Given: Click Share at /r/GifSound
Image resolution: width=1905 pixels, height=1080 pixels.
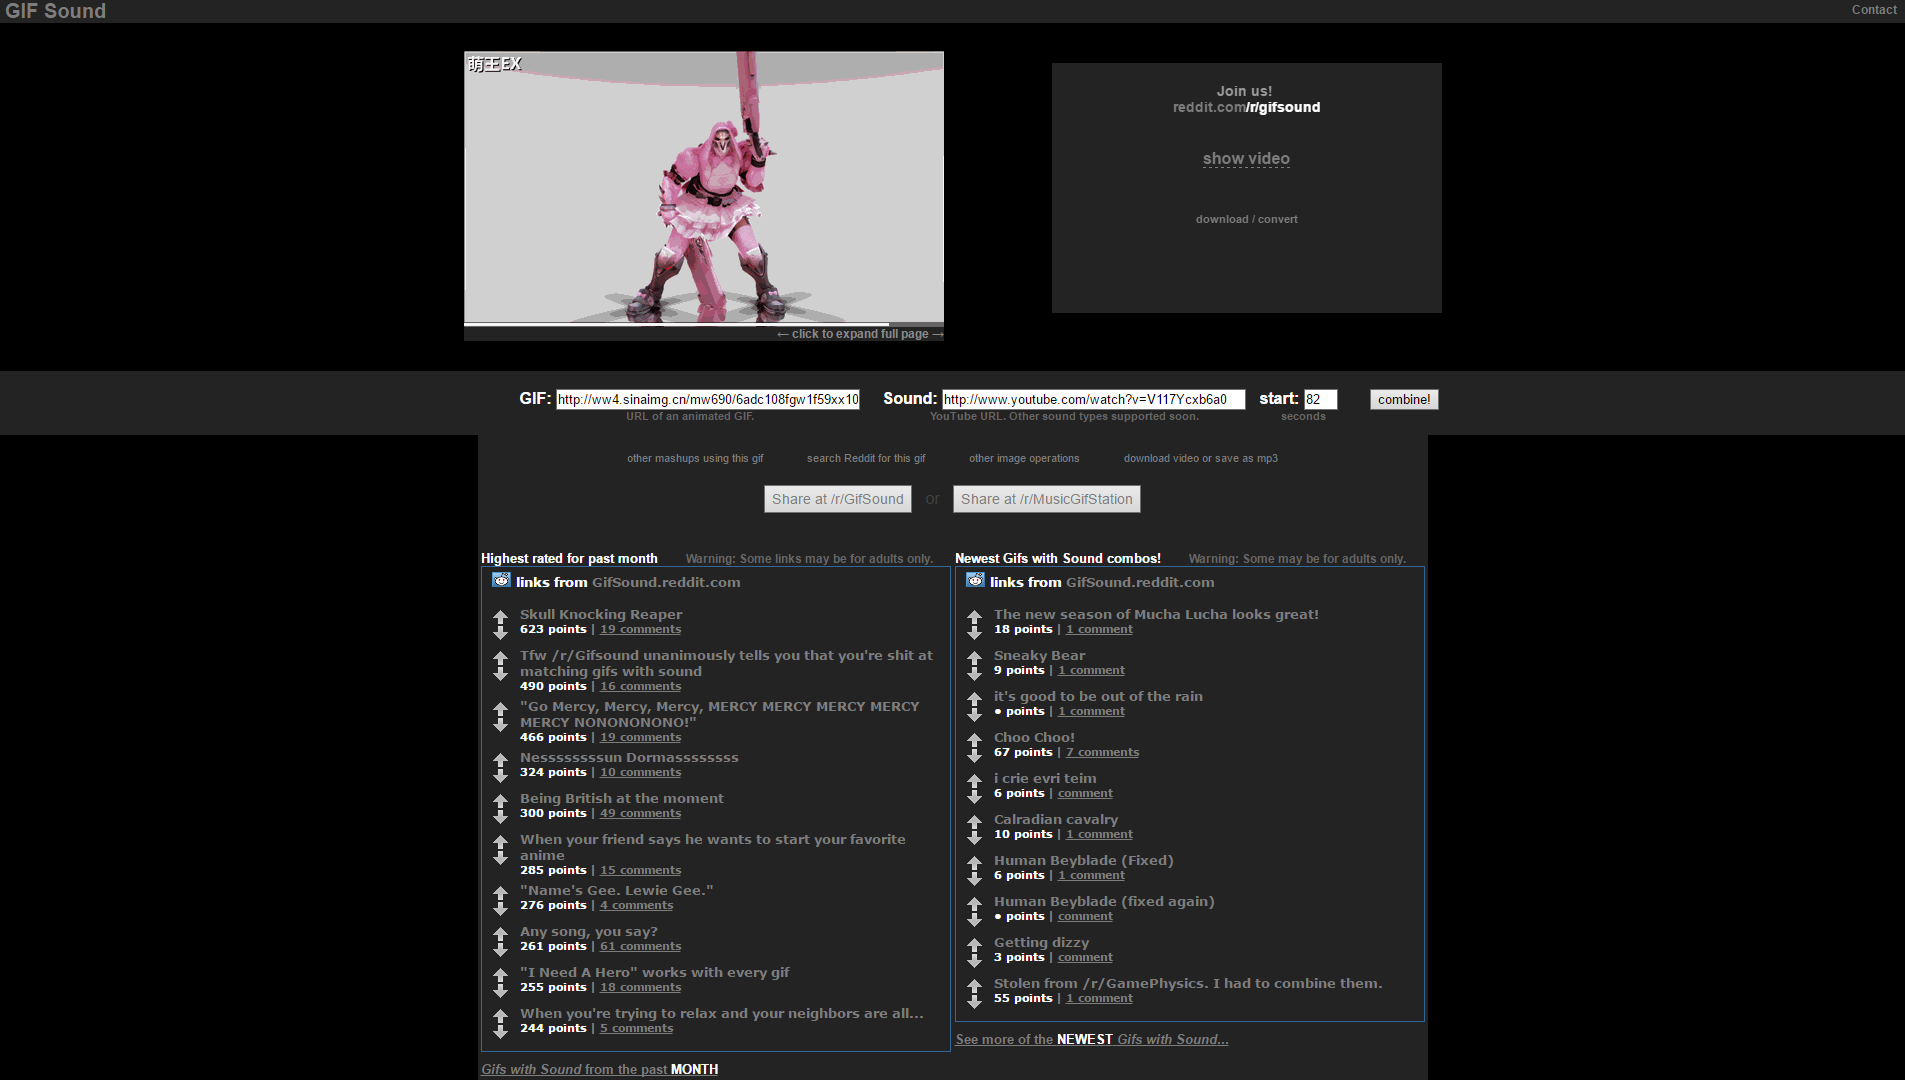Looking at the screenshot, I should click(837, 499).
